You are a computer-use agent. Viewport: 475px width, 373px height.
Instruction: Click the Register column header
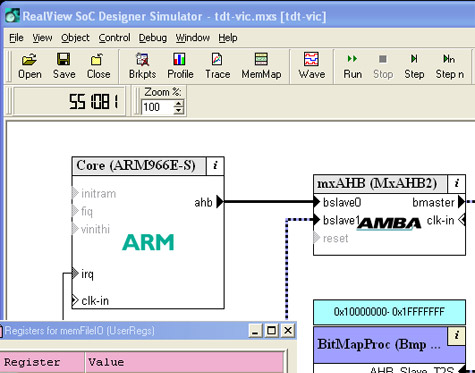point(42,362)
